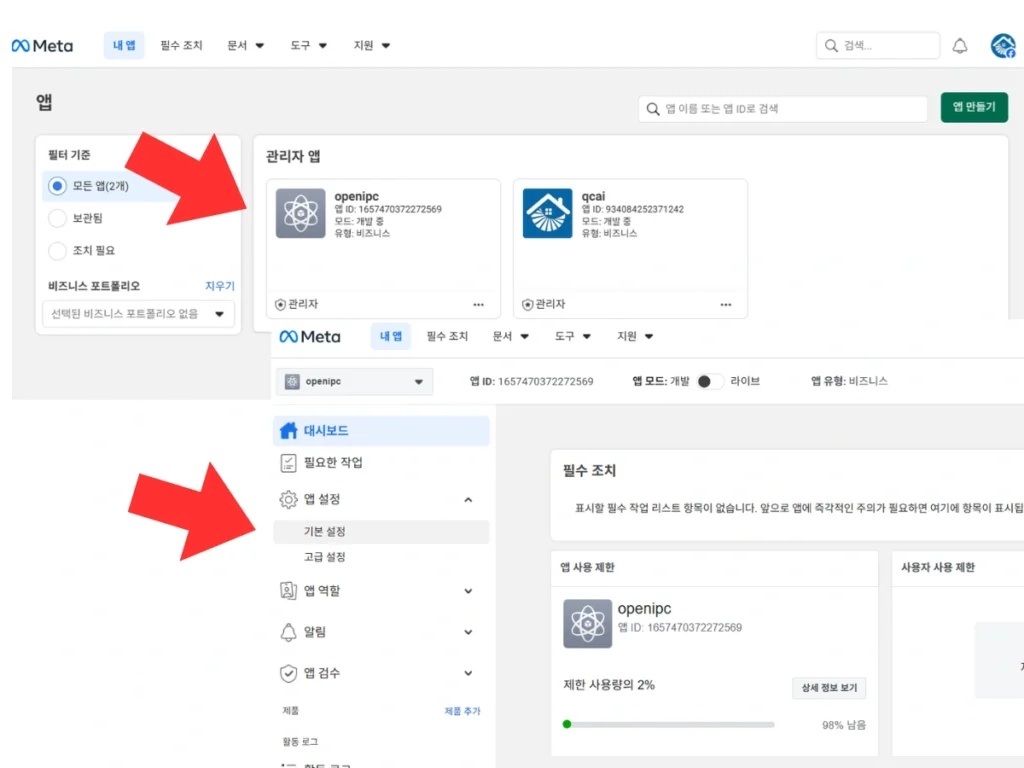Expand the 도구 menu in the top header
1024x768 pixels.
[309, 46]
